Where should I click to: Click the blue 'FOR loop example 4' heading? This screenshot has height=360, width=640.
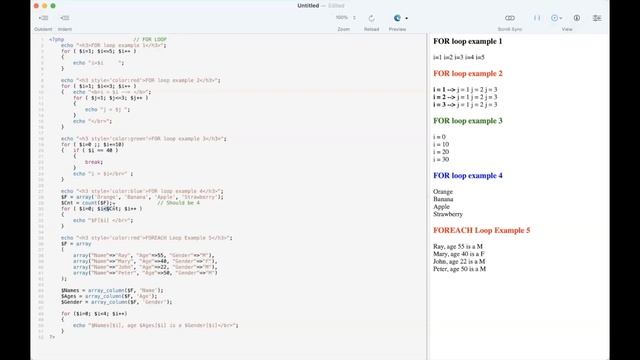click(468, 176)
